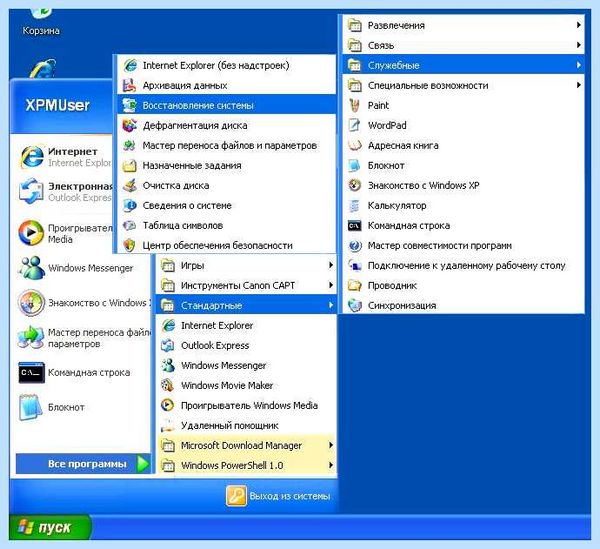Click the Подключение к удаленному рабочему столу icon
600x549 pixels.
355,265
